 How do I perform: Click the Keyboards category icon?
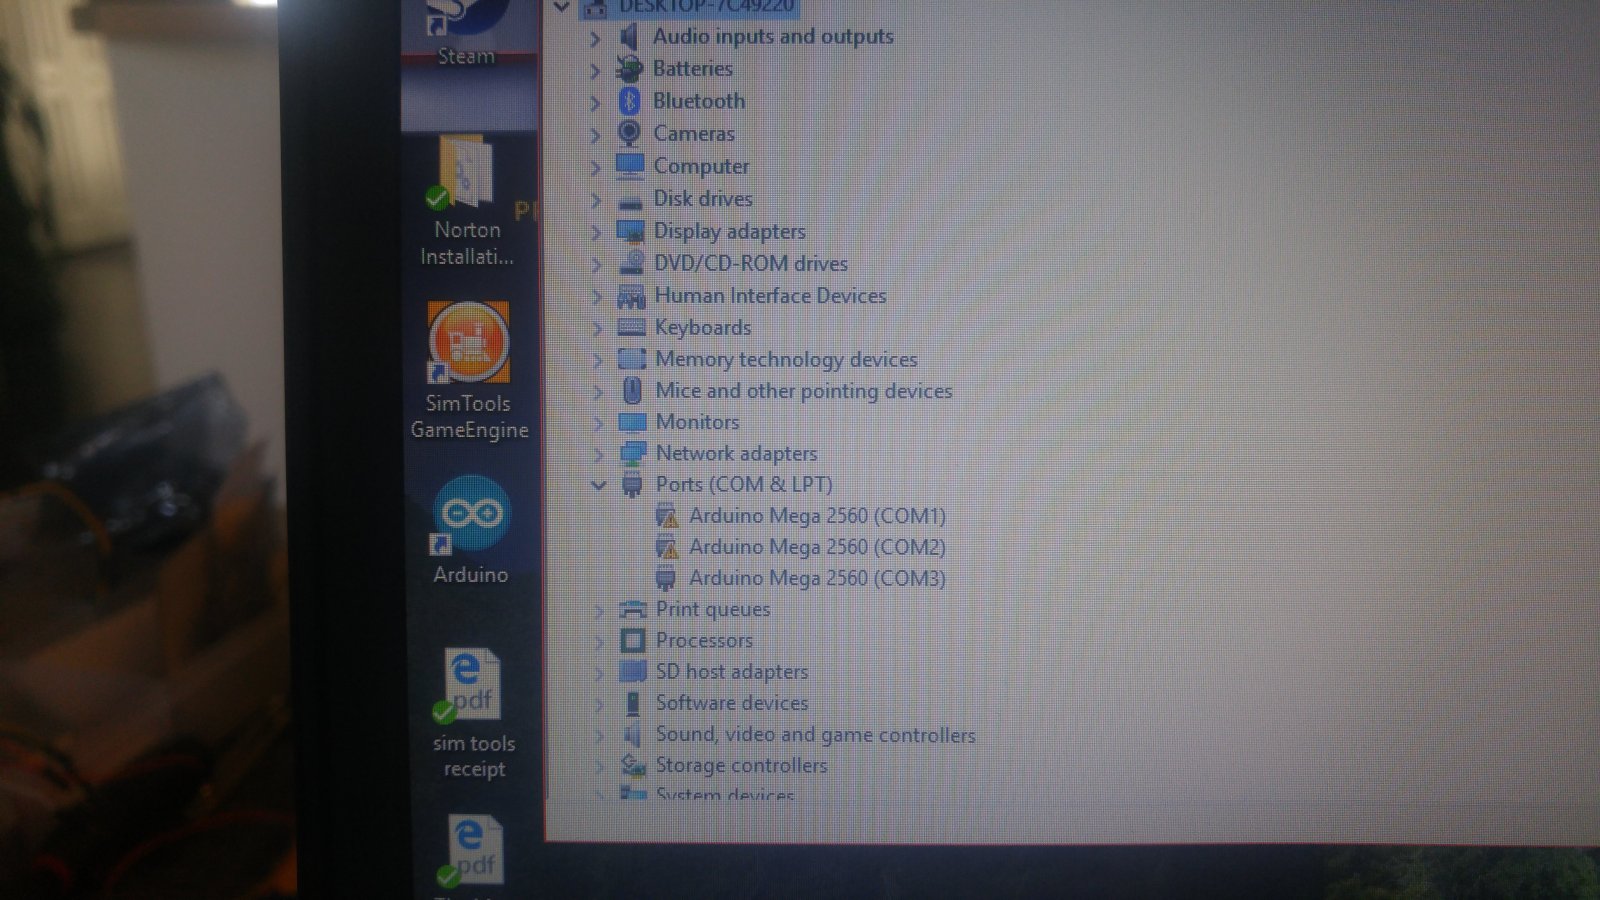(631, 327)
